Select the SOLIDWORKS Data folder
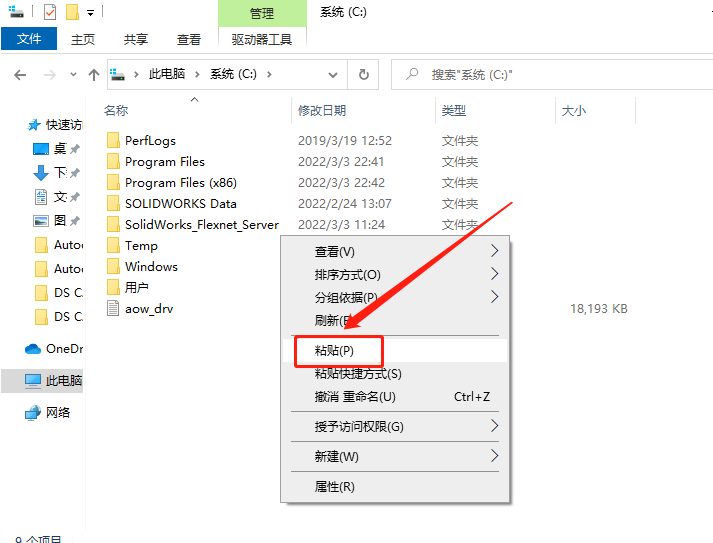The height and width of the screenshot is (543, 713). point(172,204)
